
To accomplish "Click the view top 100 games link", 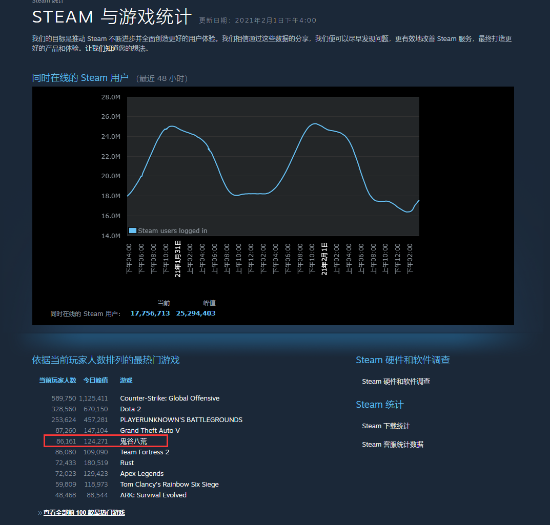I will [84, 513].
